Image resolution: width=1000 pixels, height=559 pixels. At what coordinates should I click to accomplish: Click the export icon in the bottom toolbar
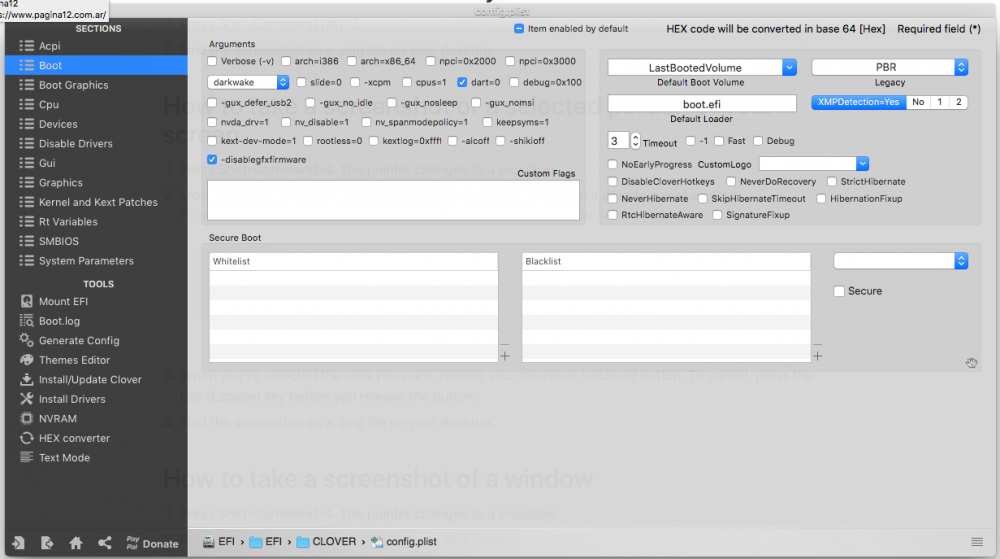47,543
